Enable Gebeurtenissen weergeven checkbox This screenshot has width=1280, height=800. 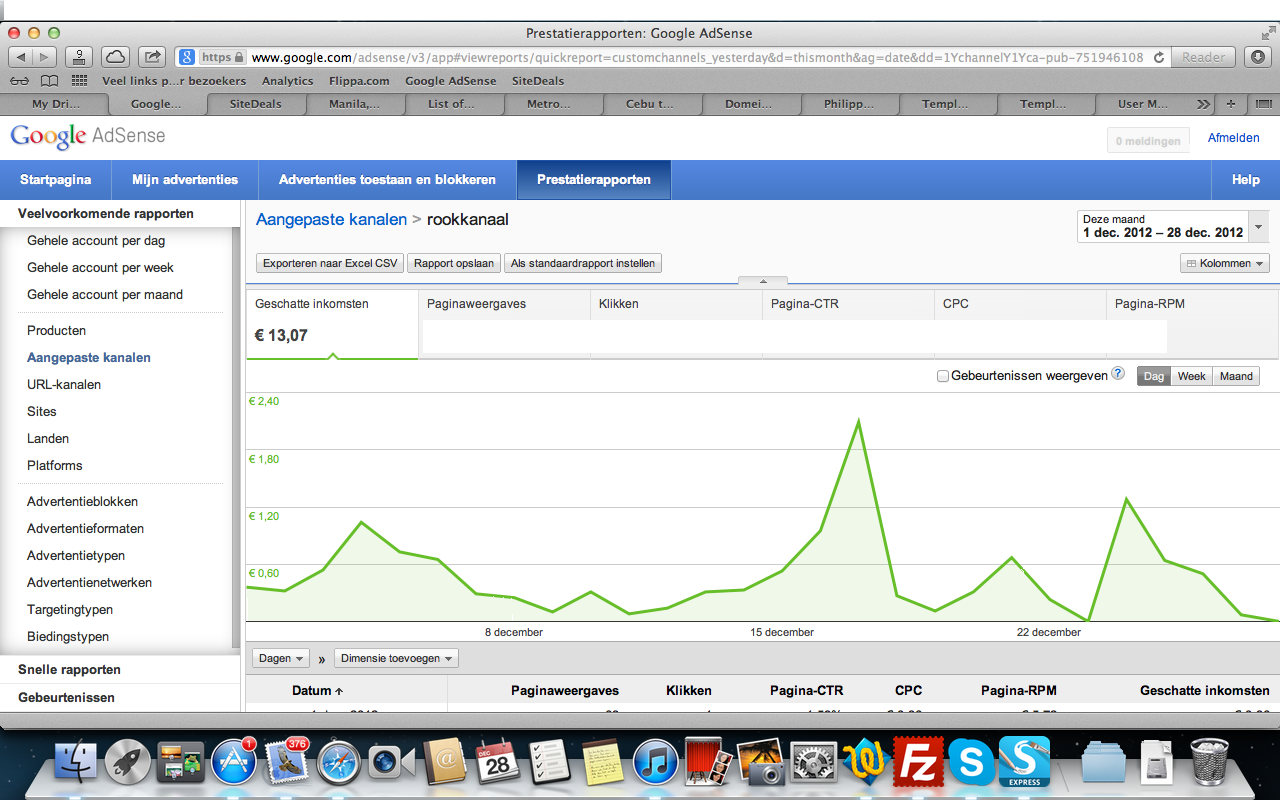pos(943,376)
